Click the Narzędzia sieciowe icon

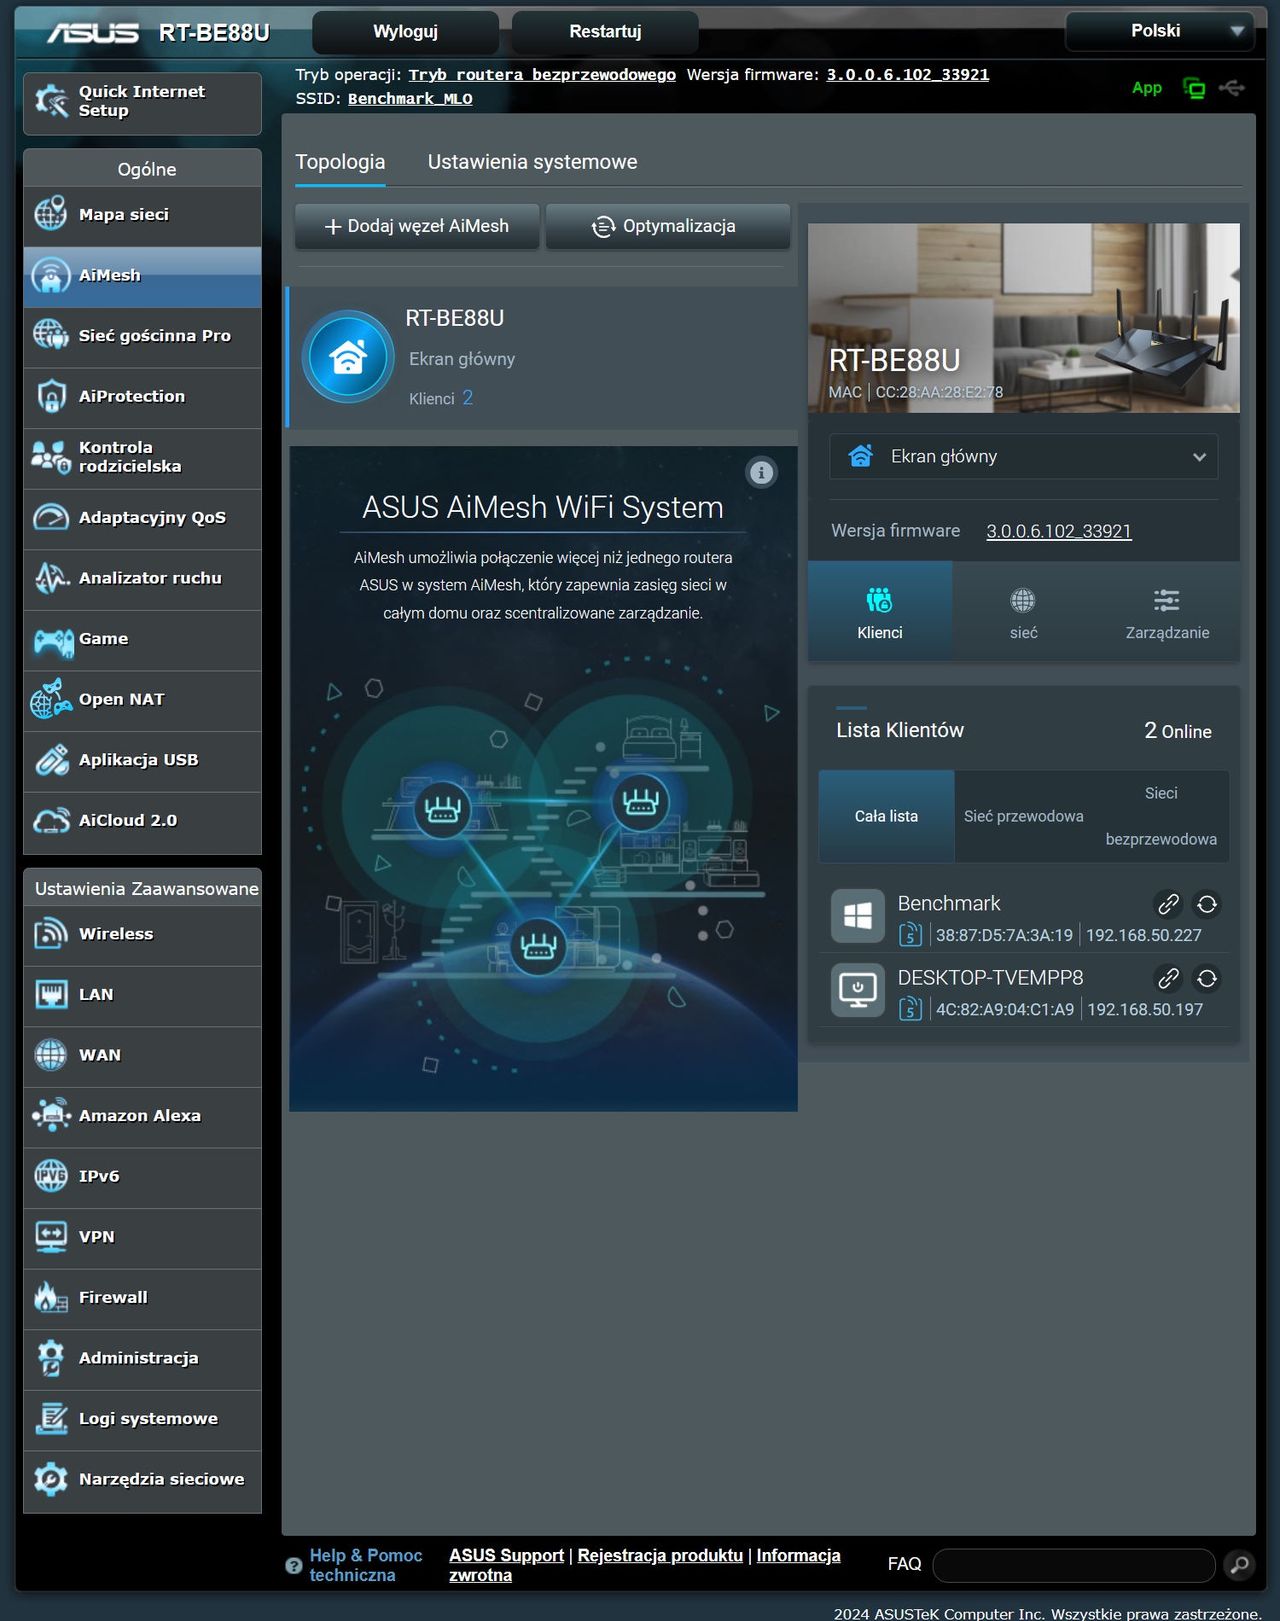tap(51, 1479)
